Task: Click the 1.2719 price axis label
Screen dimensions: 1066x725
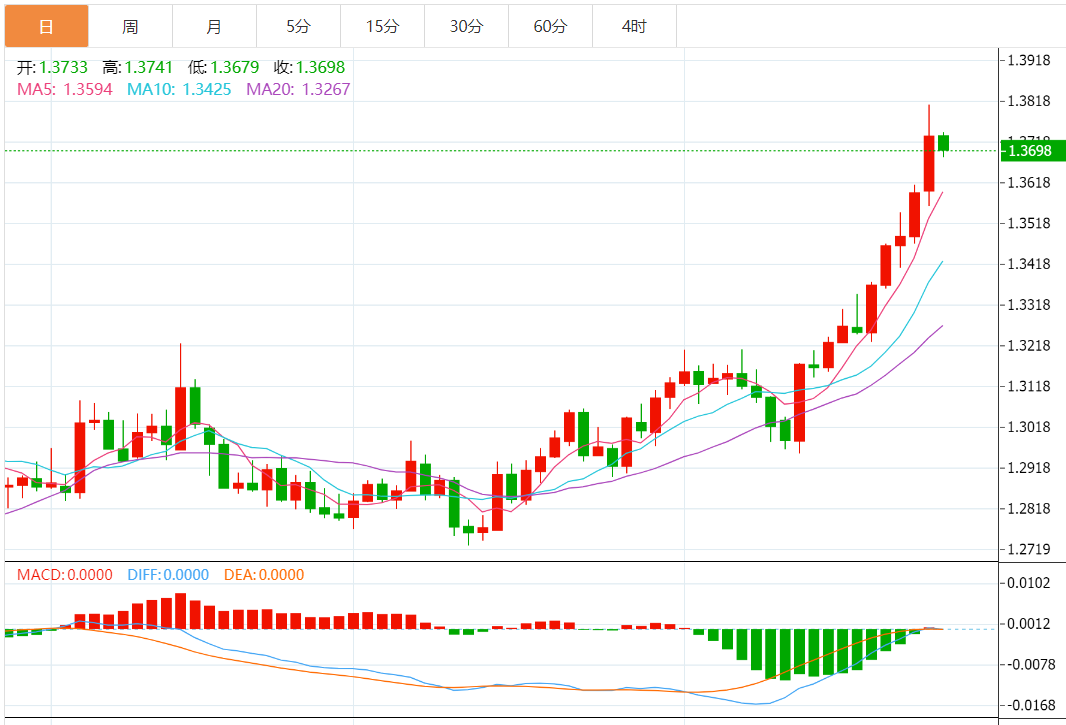Action: [1029, 549]
